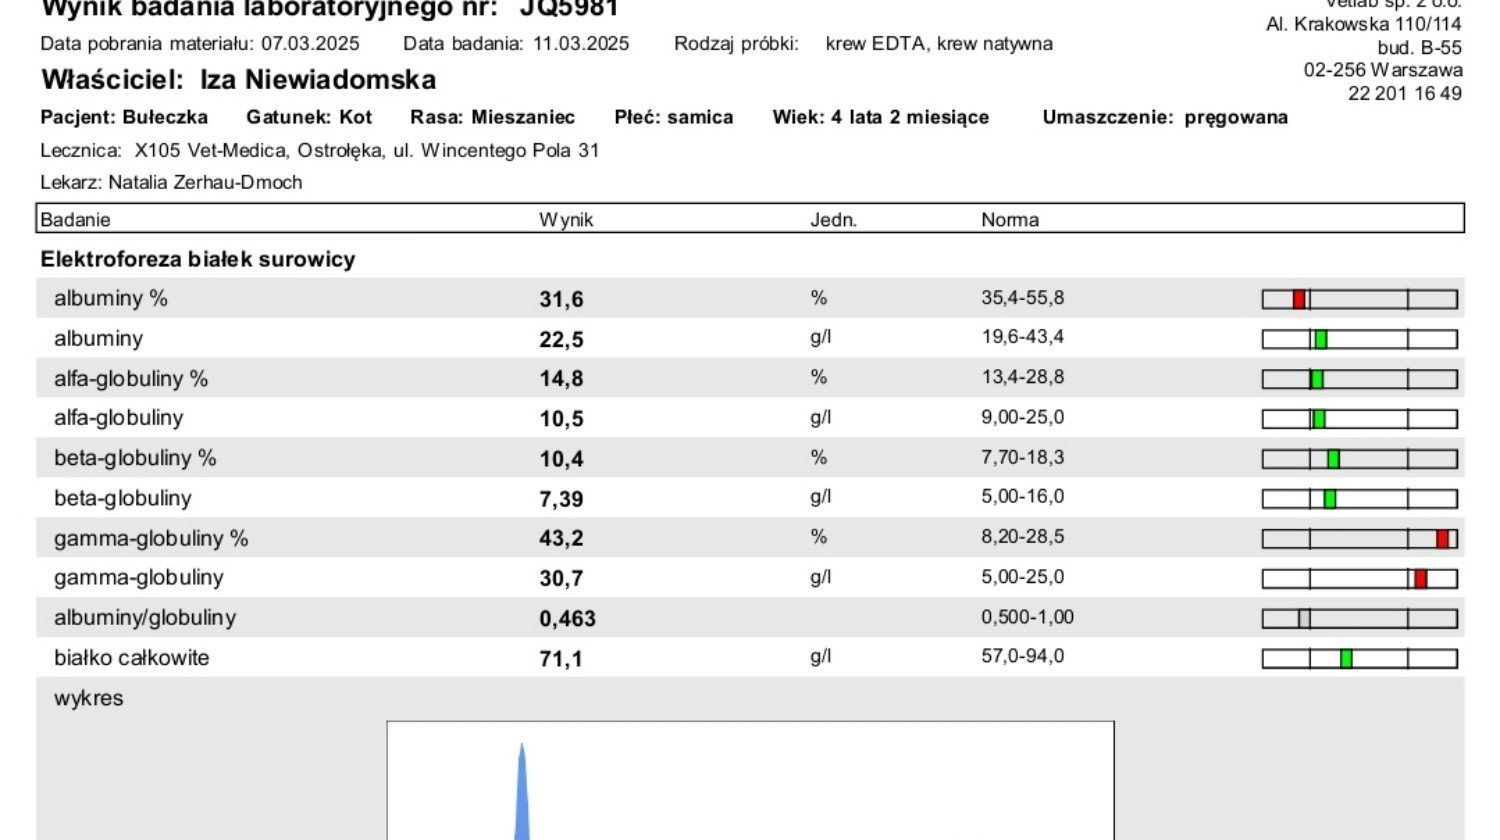The image size is (1500, 840).
Task: Click the 'alfa-globuliny %' row label
Action: [131, 378]
